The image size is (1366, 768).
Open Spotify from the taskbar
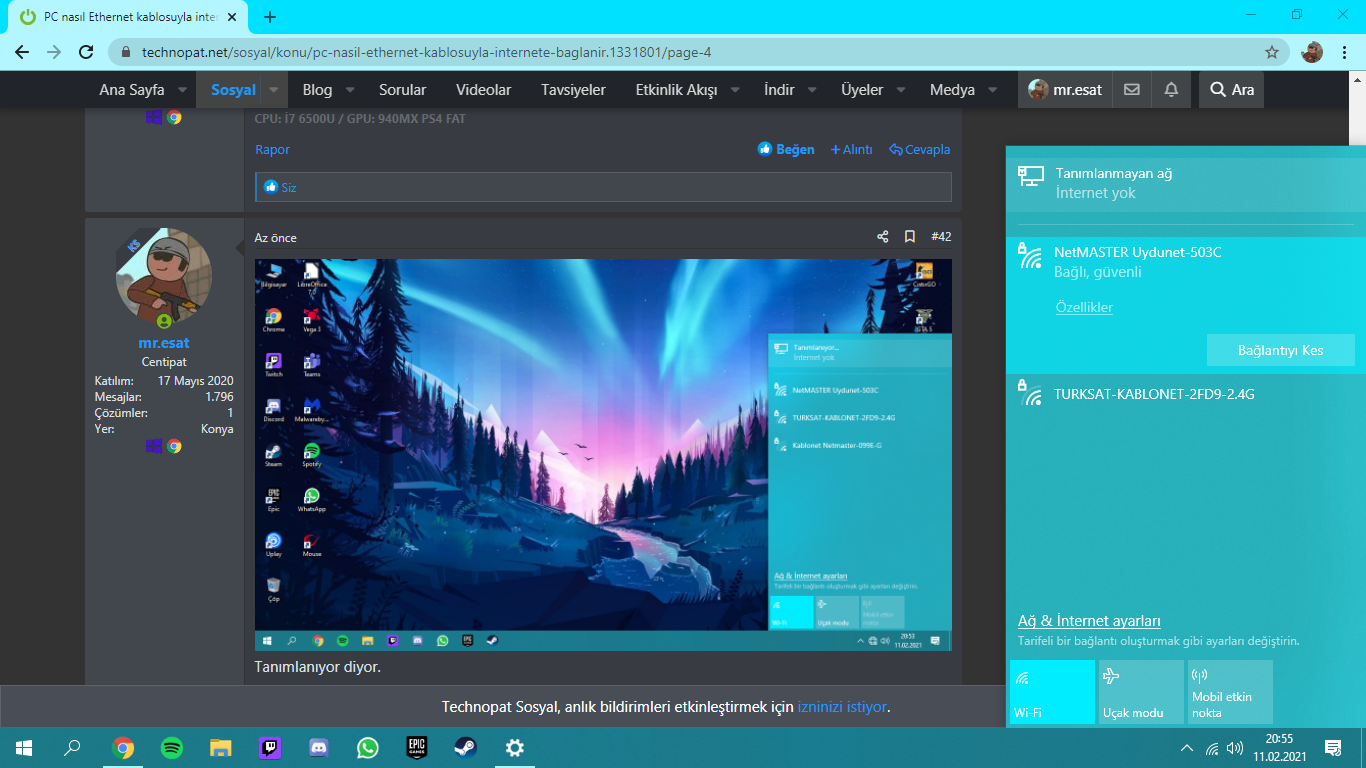click(x=172, y=747)
